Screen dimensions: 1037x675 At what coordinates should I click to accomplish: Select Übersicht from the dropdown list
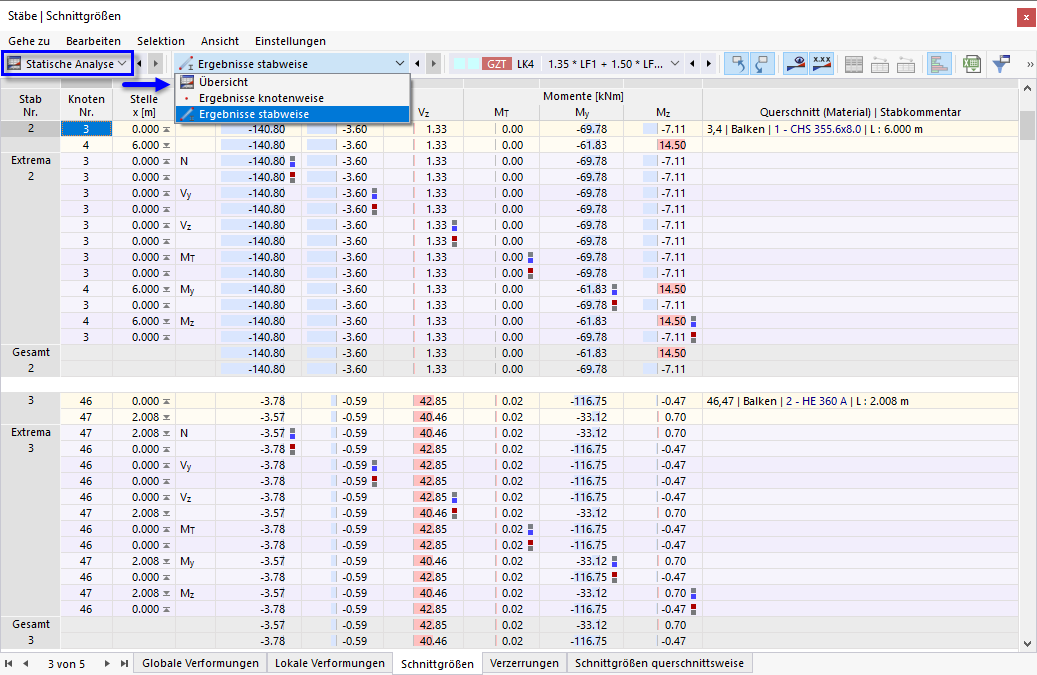[292, 82]
